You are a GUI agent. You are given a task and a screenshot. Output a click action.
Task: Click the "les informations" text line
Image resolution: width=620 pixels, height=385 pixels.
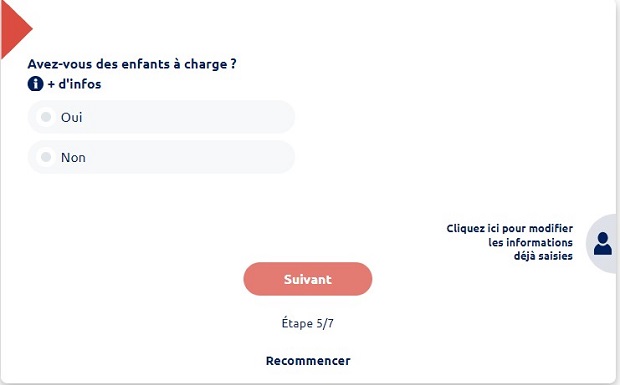point(530,242)
